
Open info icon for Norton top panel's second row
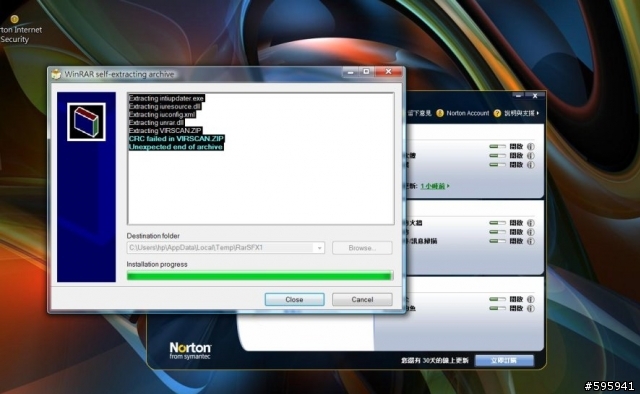[x=531, y=156]
